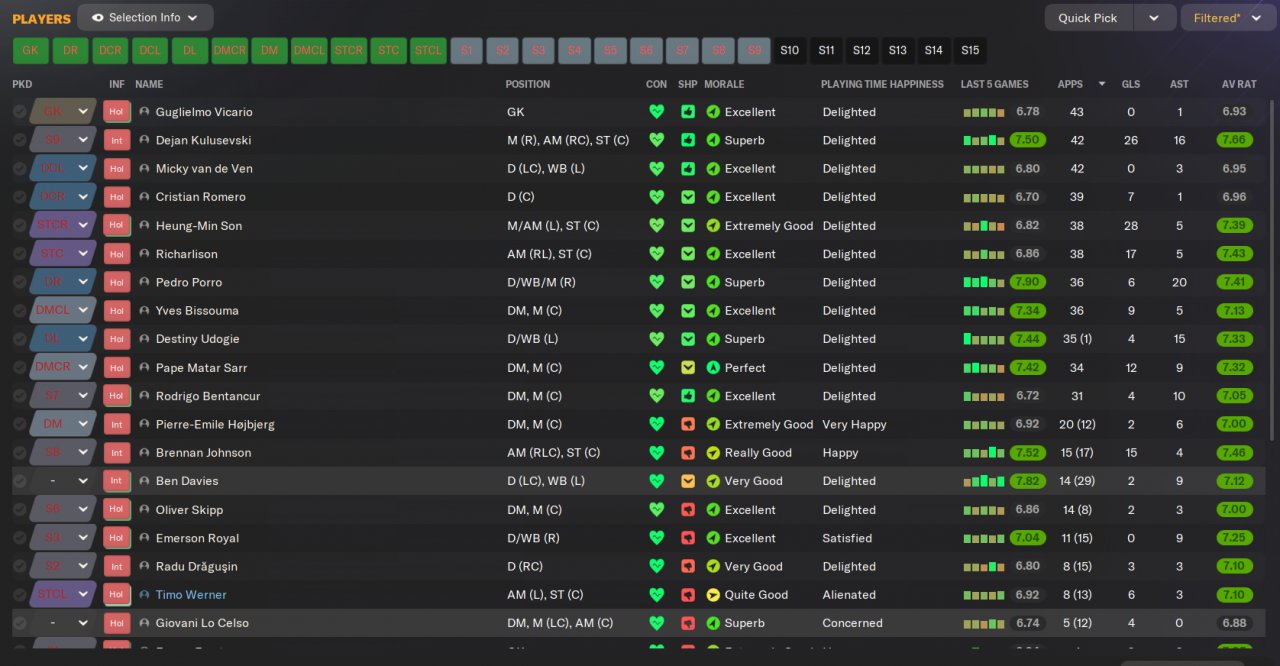Click the Int info badge for Radu Drăgușin
1280x666 pixels.
pos(116,566)
